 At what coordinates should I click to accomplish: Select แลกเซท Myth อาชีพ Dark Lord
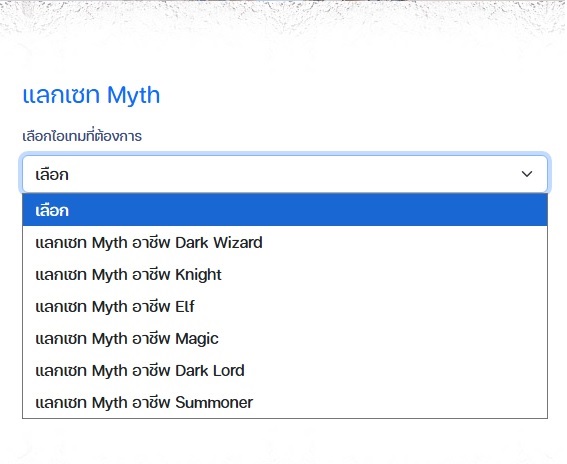tap(285, 370)
